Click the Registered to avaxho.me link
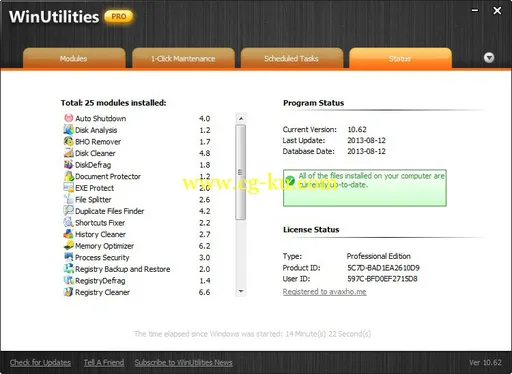The width and height of the screenshot is (512, 374). [x=324, y=292]
